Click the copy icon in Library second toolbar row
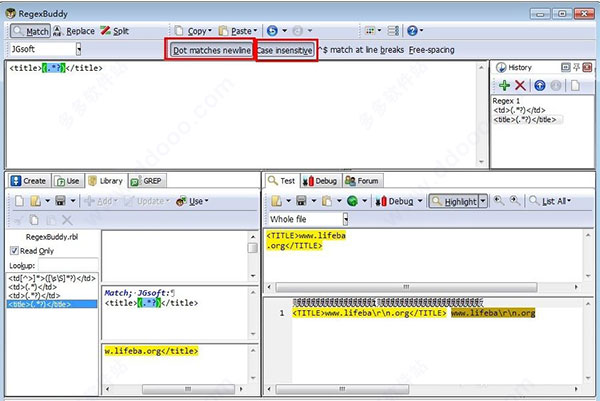This screenshot has width=600, height=401. 34,220
